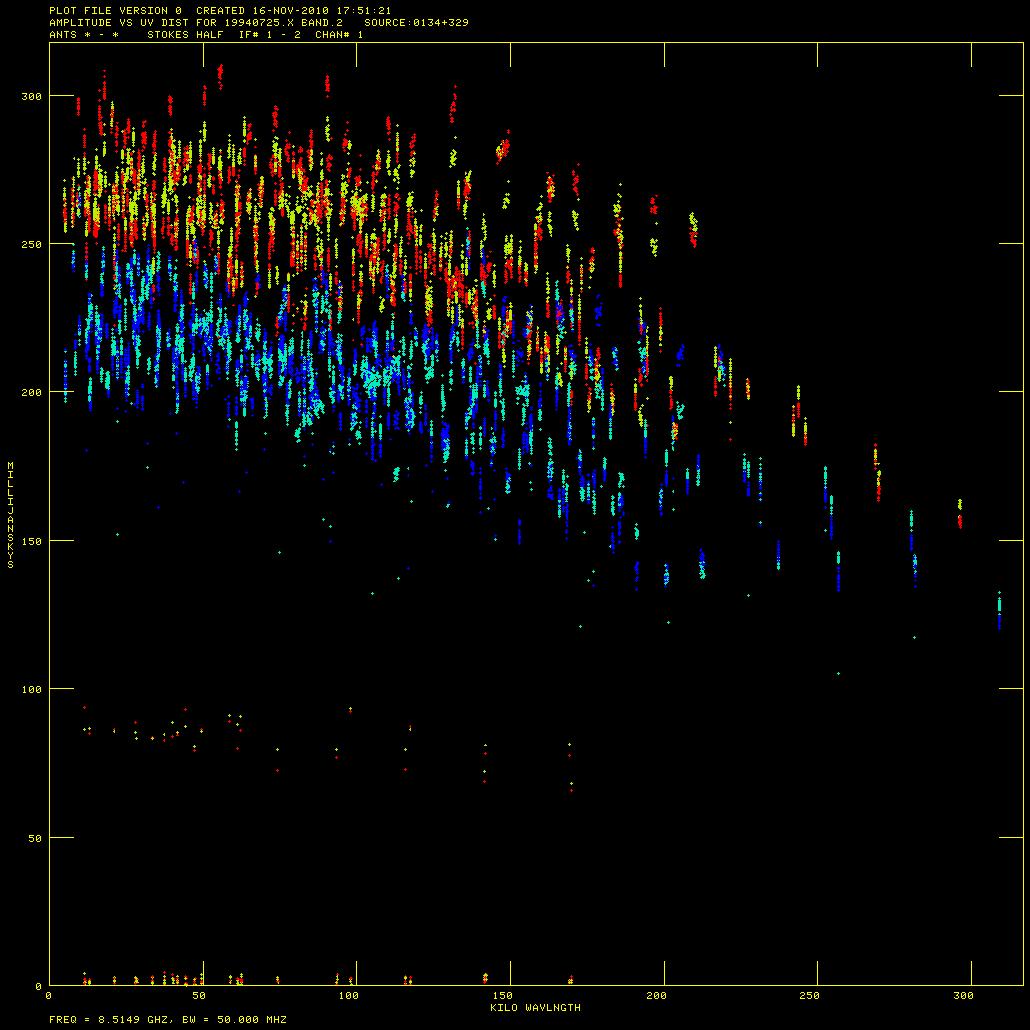Click the x-axis value '300'
This screenshot has height=1030, width=1030.
[x=963, y=996]
